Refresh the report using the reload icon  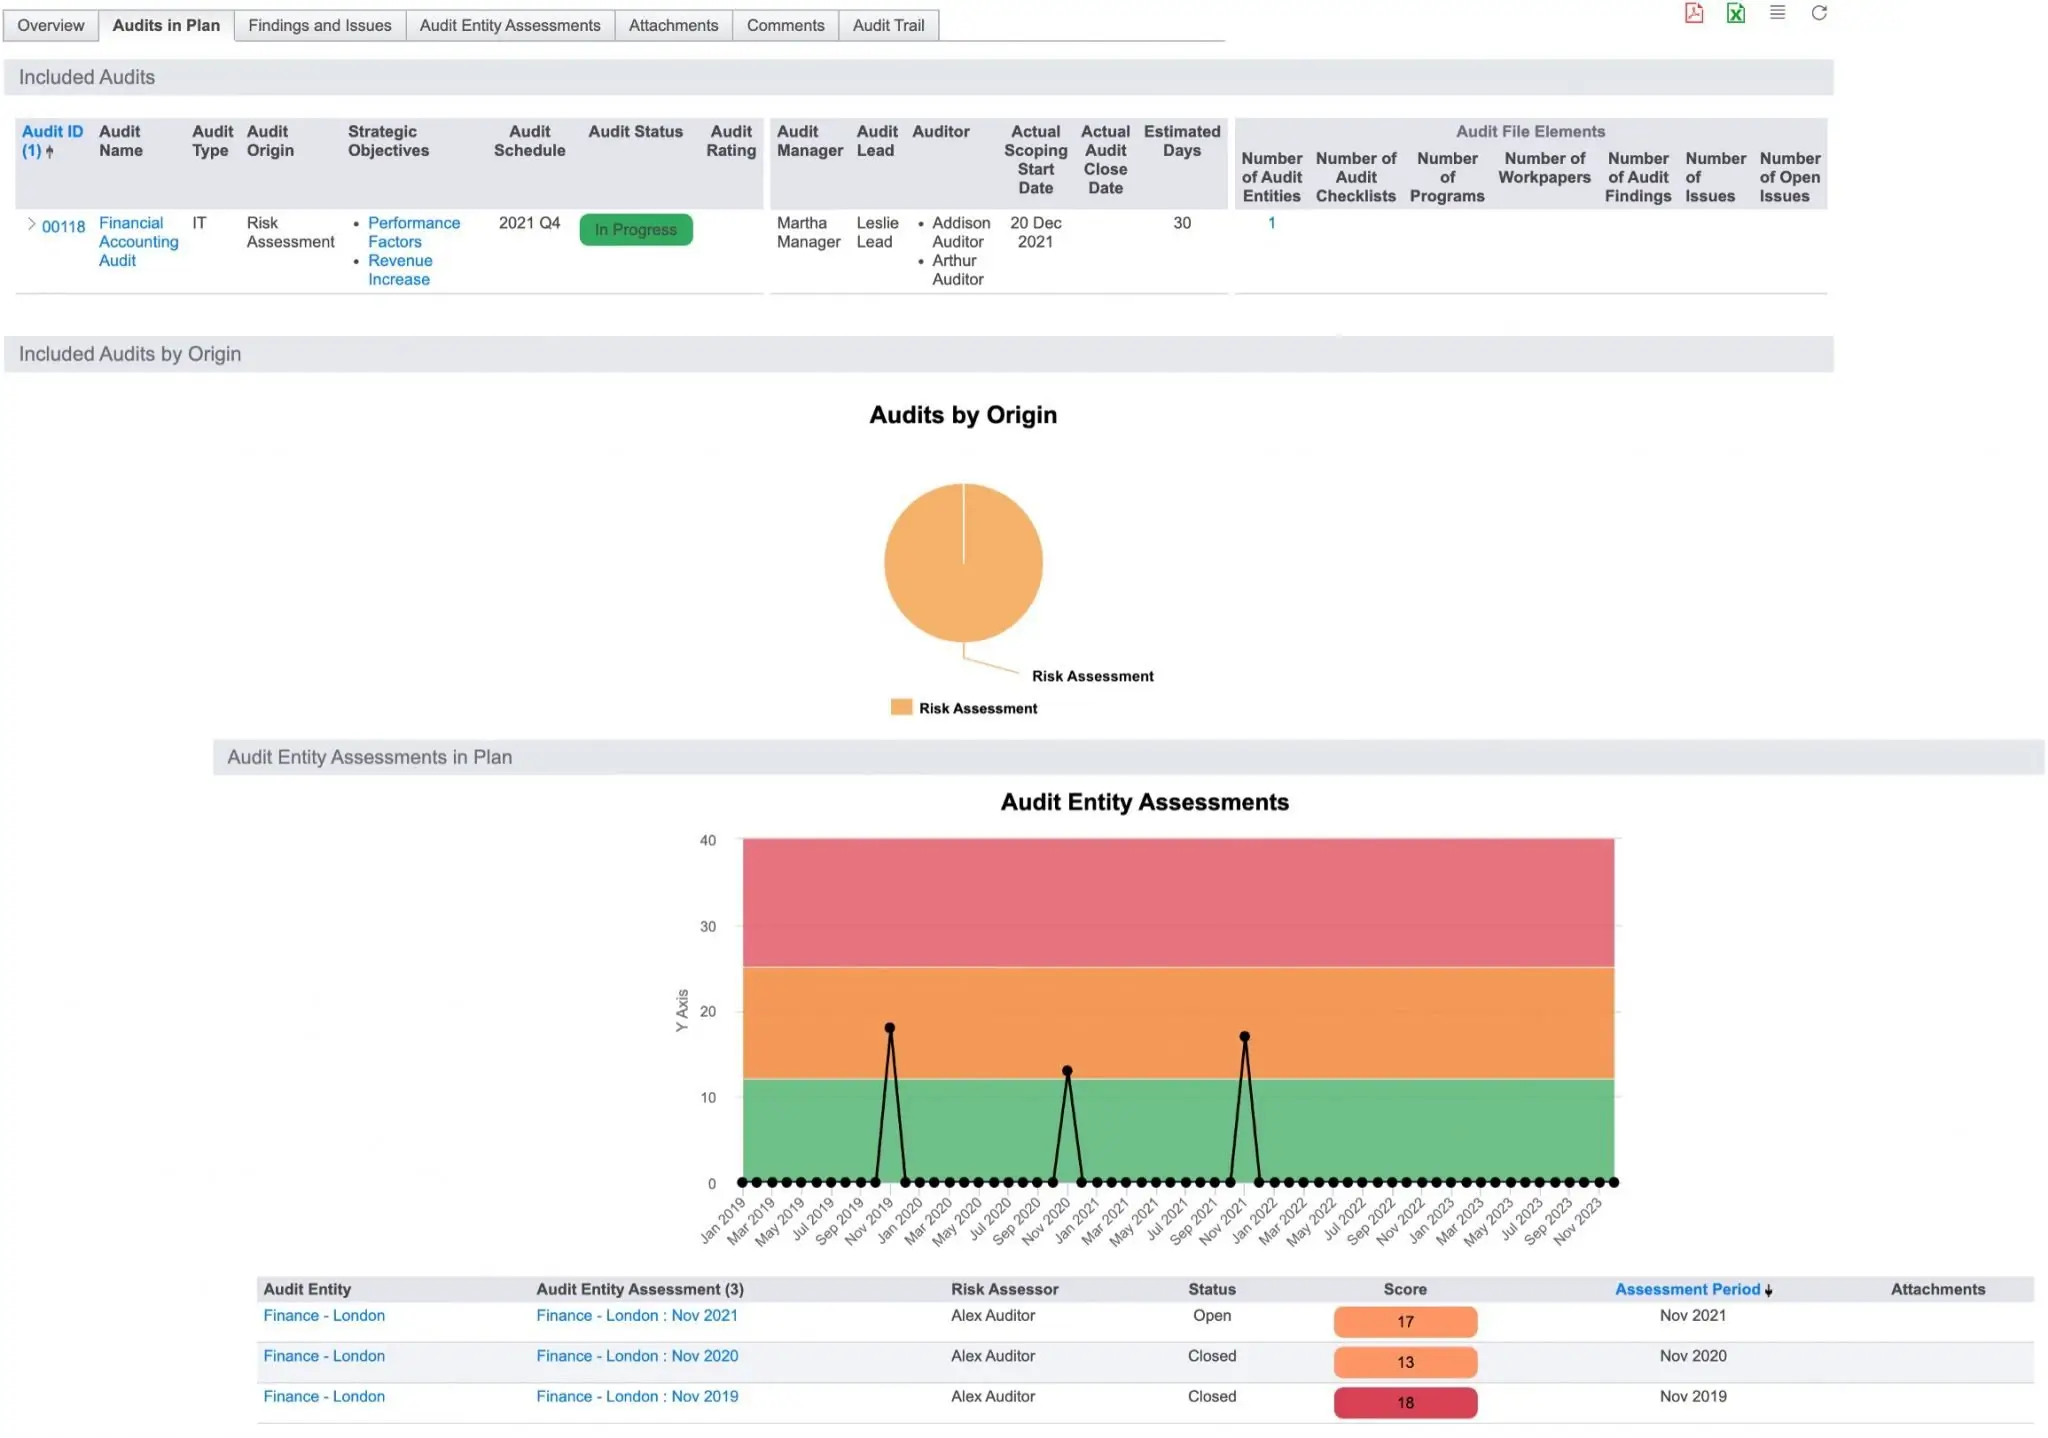click(x=1819, y=13)
